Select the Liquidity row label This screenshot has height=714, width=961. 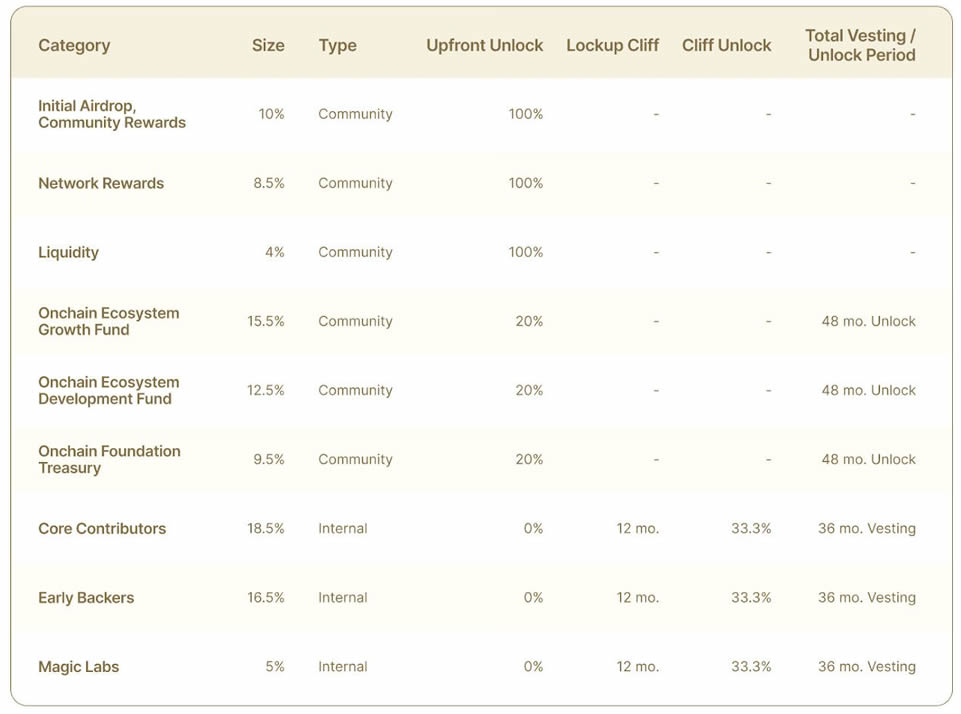coord(68,253)
